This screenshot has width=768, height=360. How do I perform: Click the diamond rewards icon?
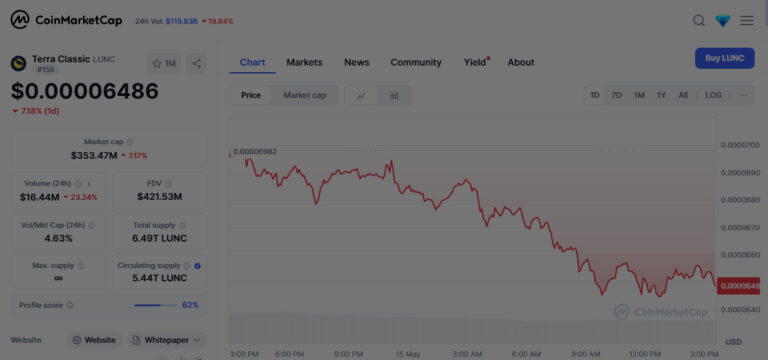pos(722,21)
